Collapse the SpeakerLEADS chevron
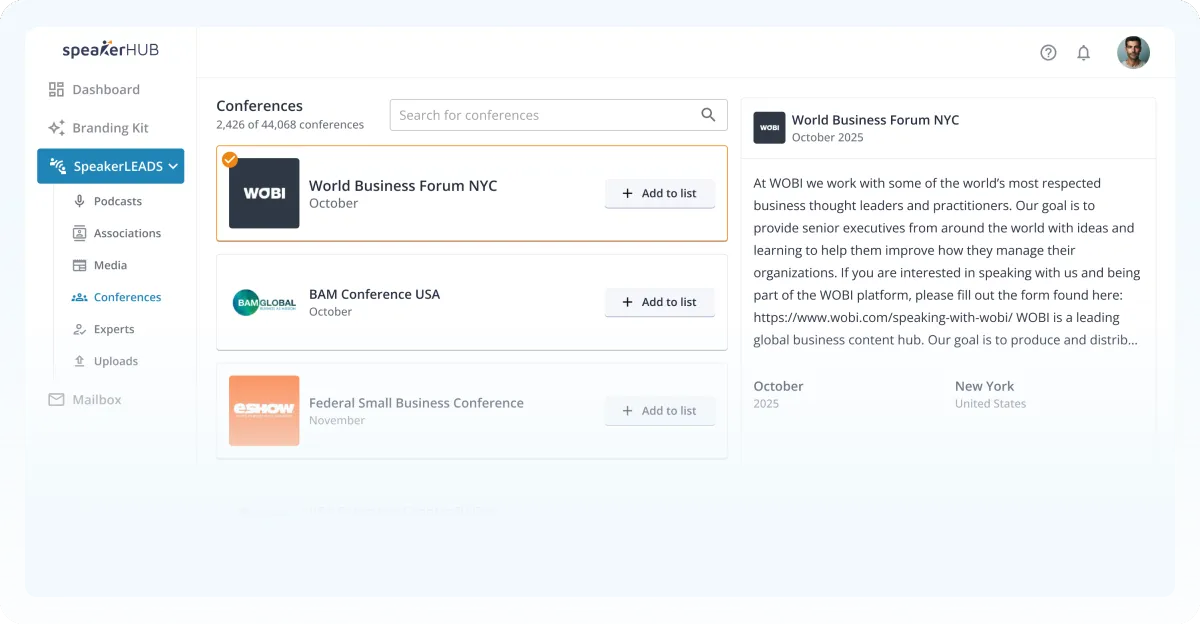Viewport: 1200px width, 624px height. coord(174,167)
